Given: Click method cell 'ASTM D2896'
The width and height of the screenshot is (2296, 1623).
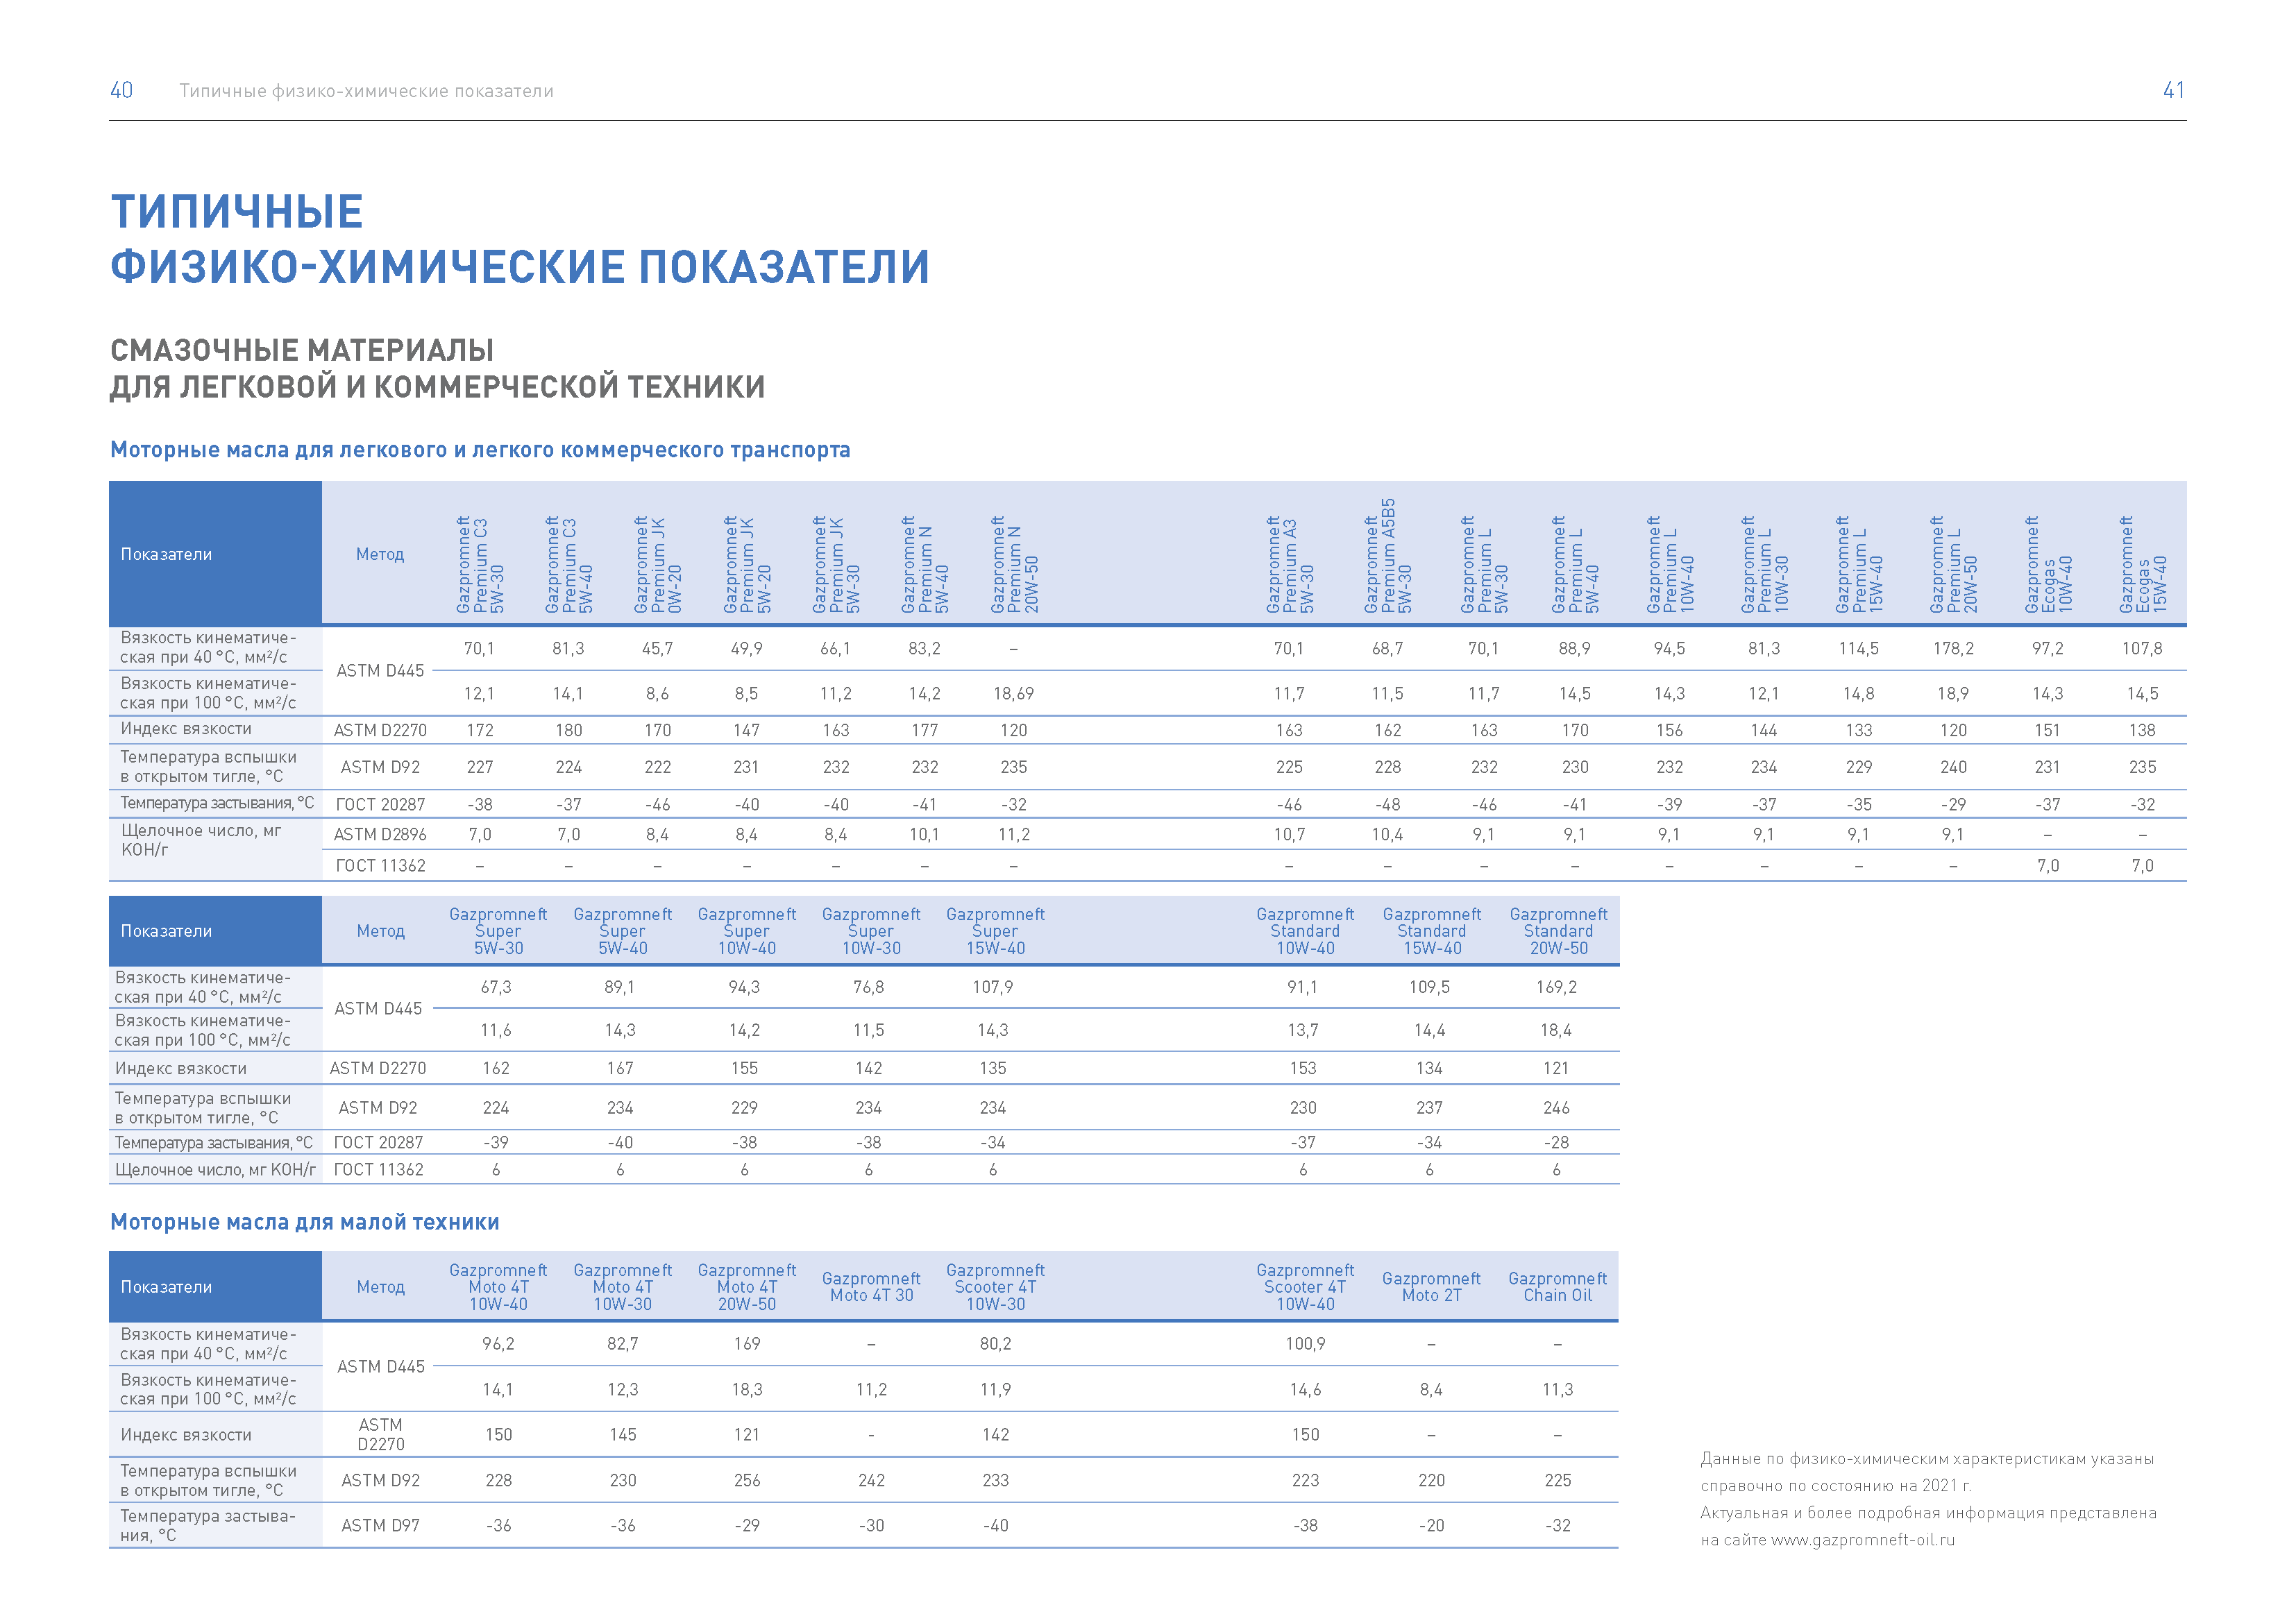Looking at the screenshot, I should pyautogui.click(x=380, y=834).
